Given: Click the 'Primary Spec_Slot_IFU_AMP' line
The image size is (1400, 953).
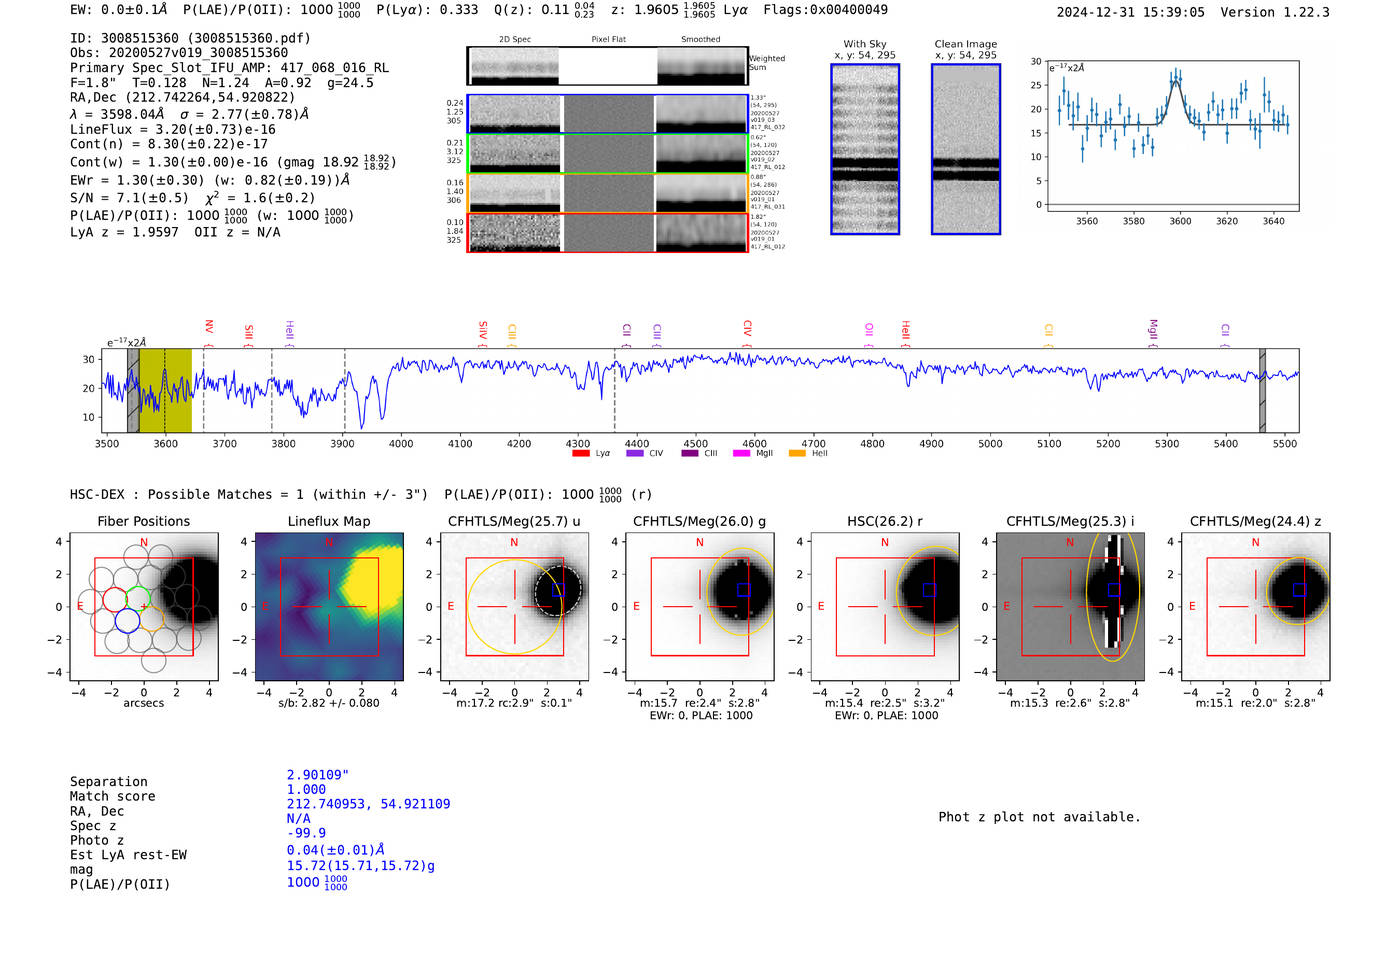Looking at the screenshot, I should (x=229, y=68).
